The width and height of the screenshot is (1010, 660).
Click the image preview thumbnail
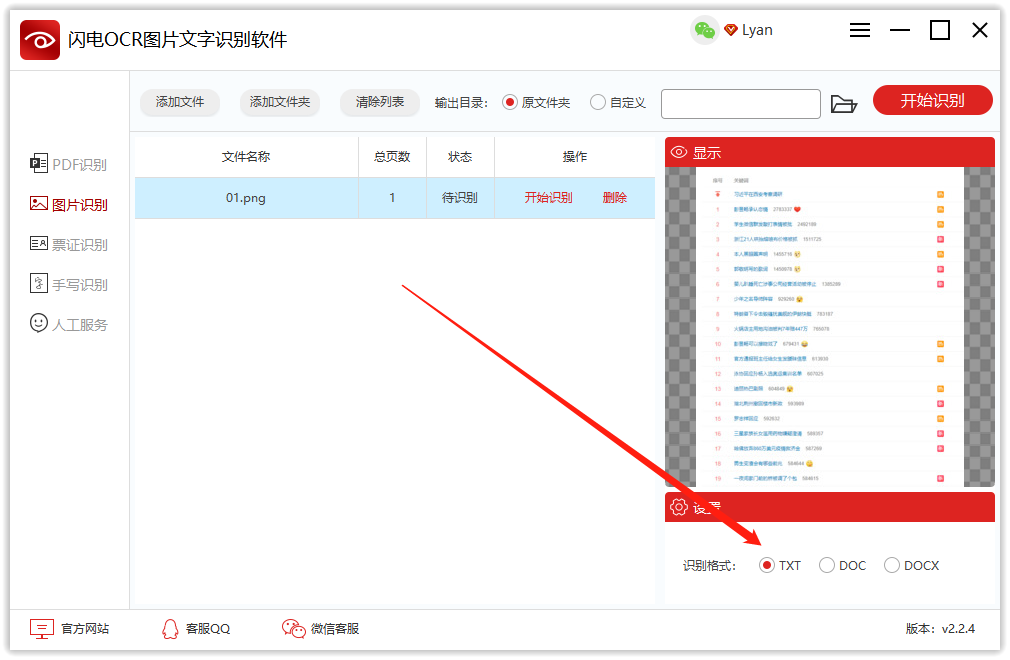tap(830, 327)
